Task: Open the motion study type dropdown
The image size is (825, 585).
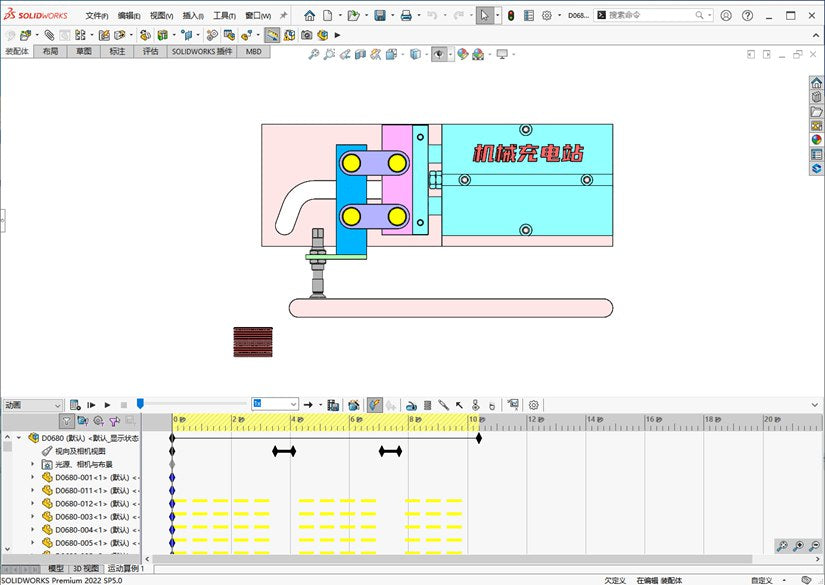Action: 33,405
